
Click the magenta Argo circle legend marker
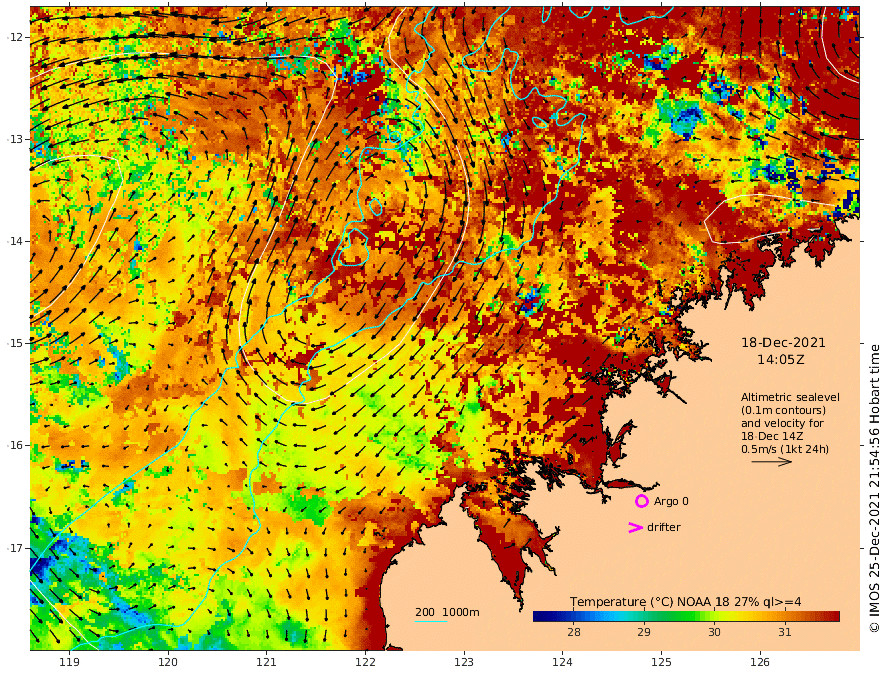click(641, 501)
